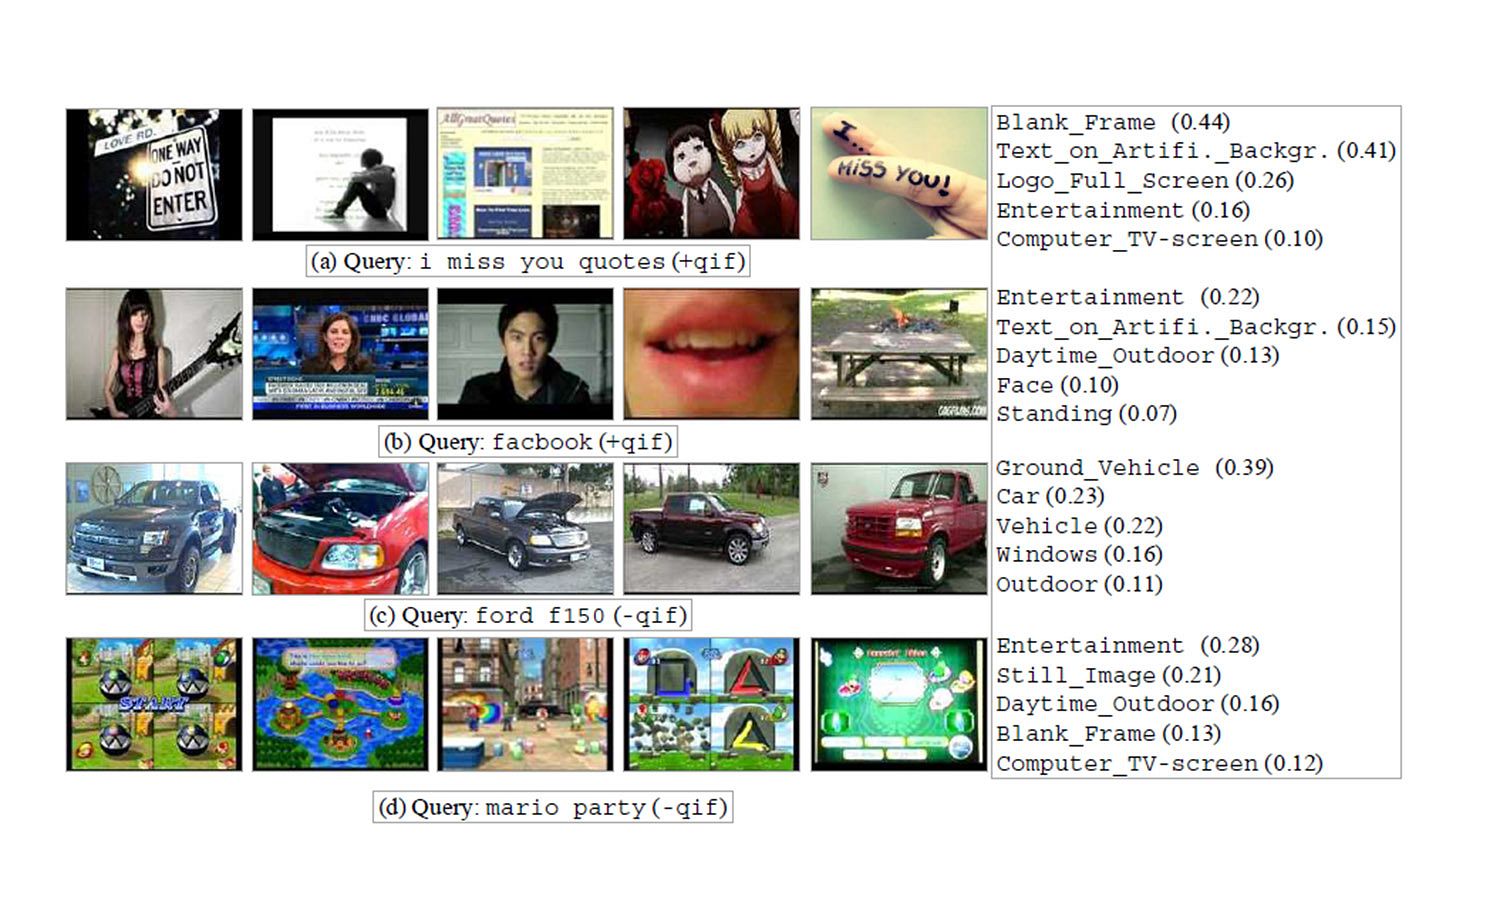Click the maroon pickup on grass thumbnail
This screenshot has width=1500, height=900.
pyautogui.click(x=712, y=529)
